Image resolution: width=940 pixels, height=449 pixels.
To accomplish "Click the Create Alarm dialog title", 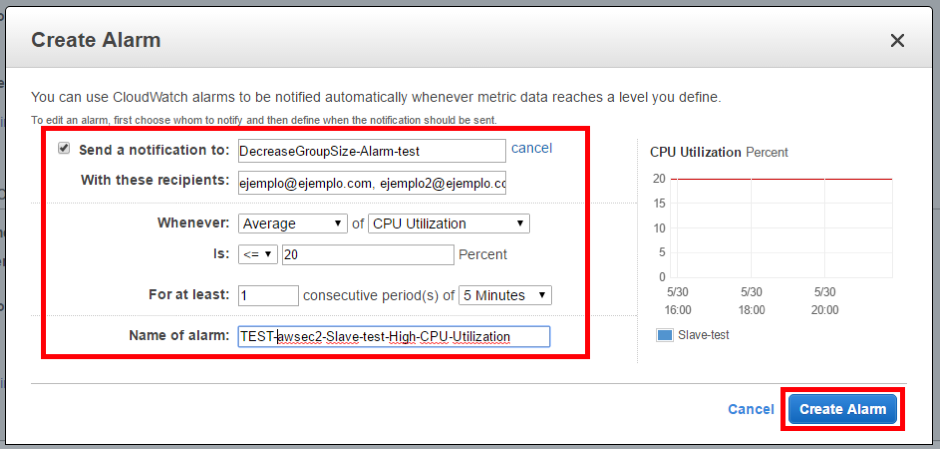I will (x=96, y=41).
